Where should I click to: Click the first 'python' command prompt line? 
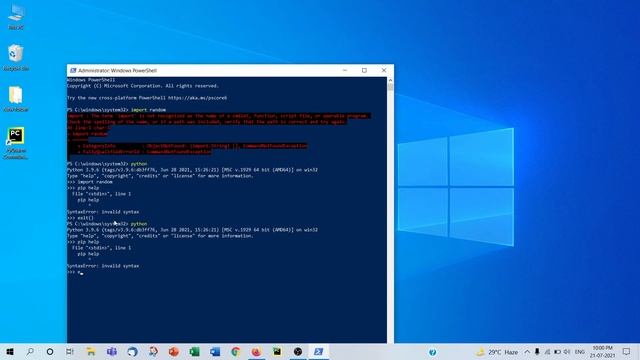pos(107,164)
